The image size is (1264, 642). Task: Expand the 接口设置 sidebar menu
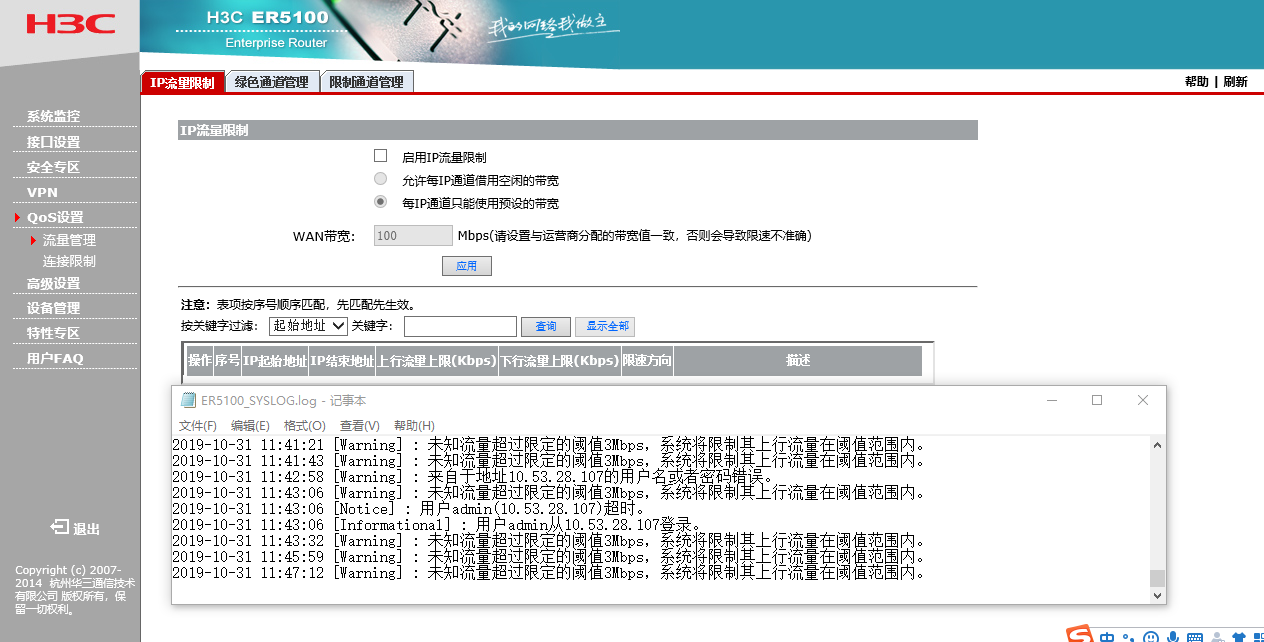click(x=53, y=142)
